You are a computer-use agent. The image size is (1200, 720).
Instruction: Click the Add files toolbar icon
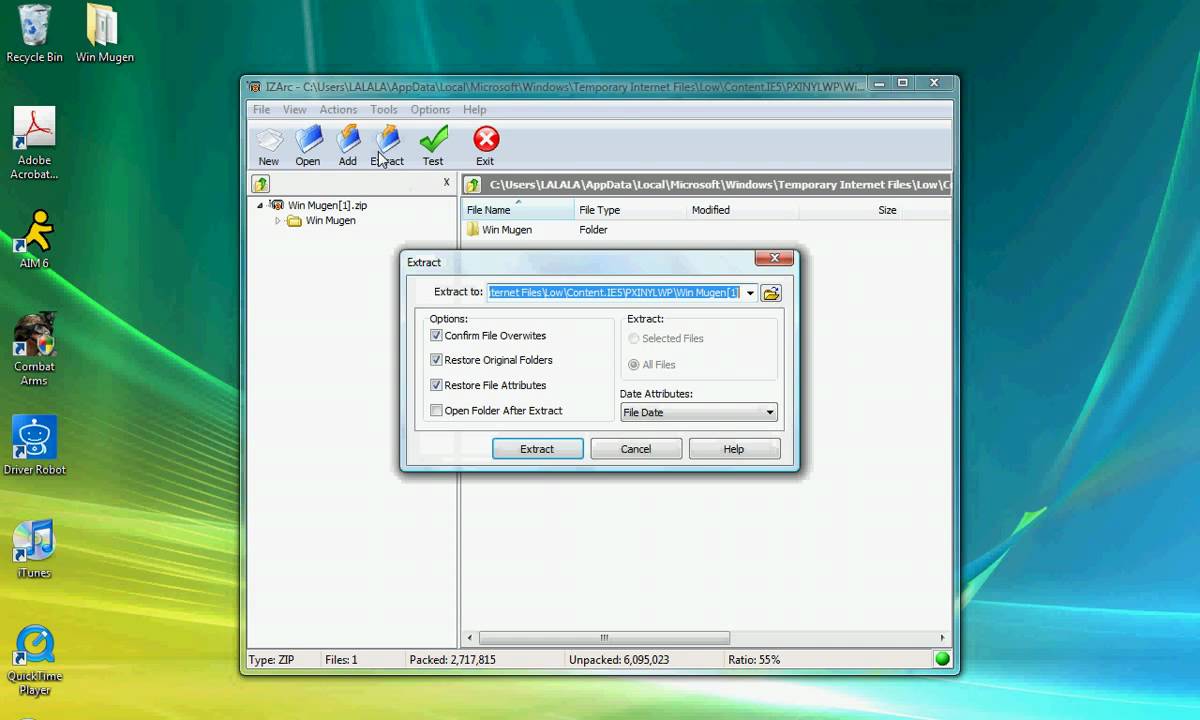click(347, 146)
